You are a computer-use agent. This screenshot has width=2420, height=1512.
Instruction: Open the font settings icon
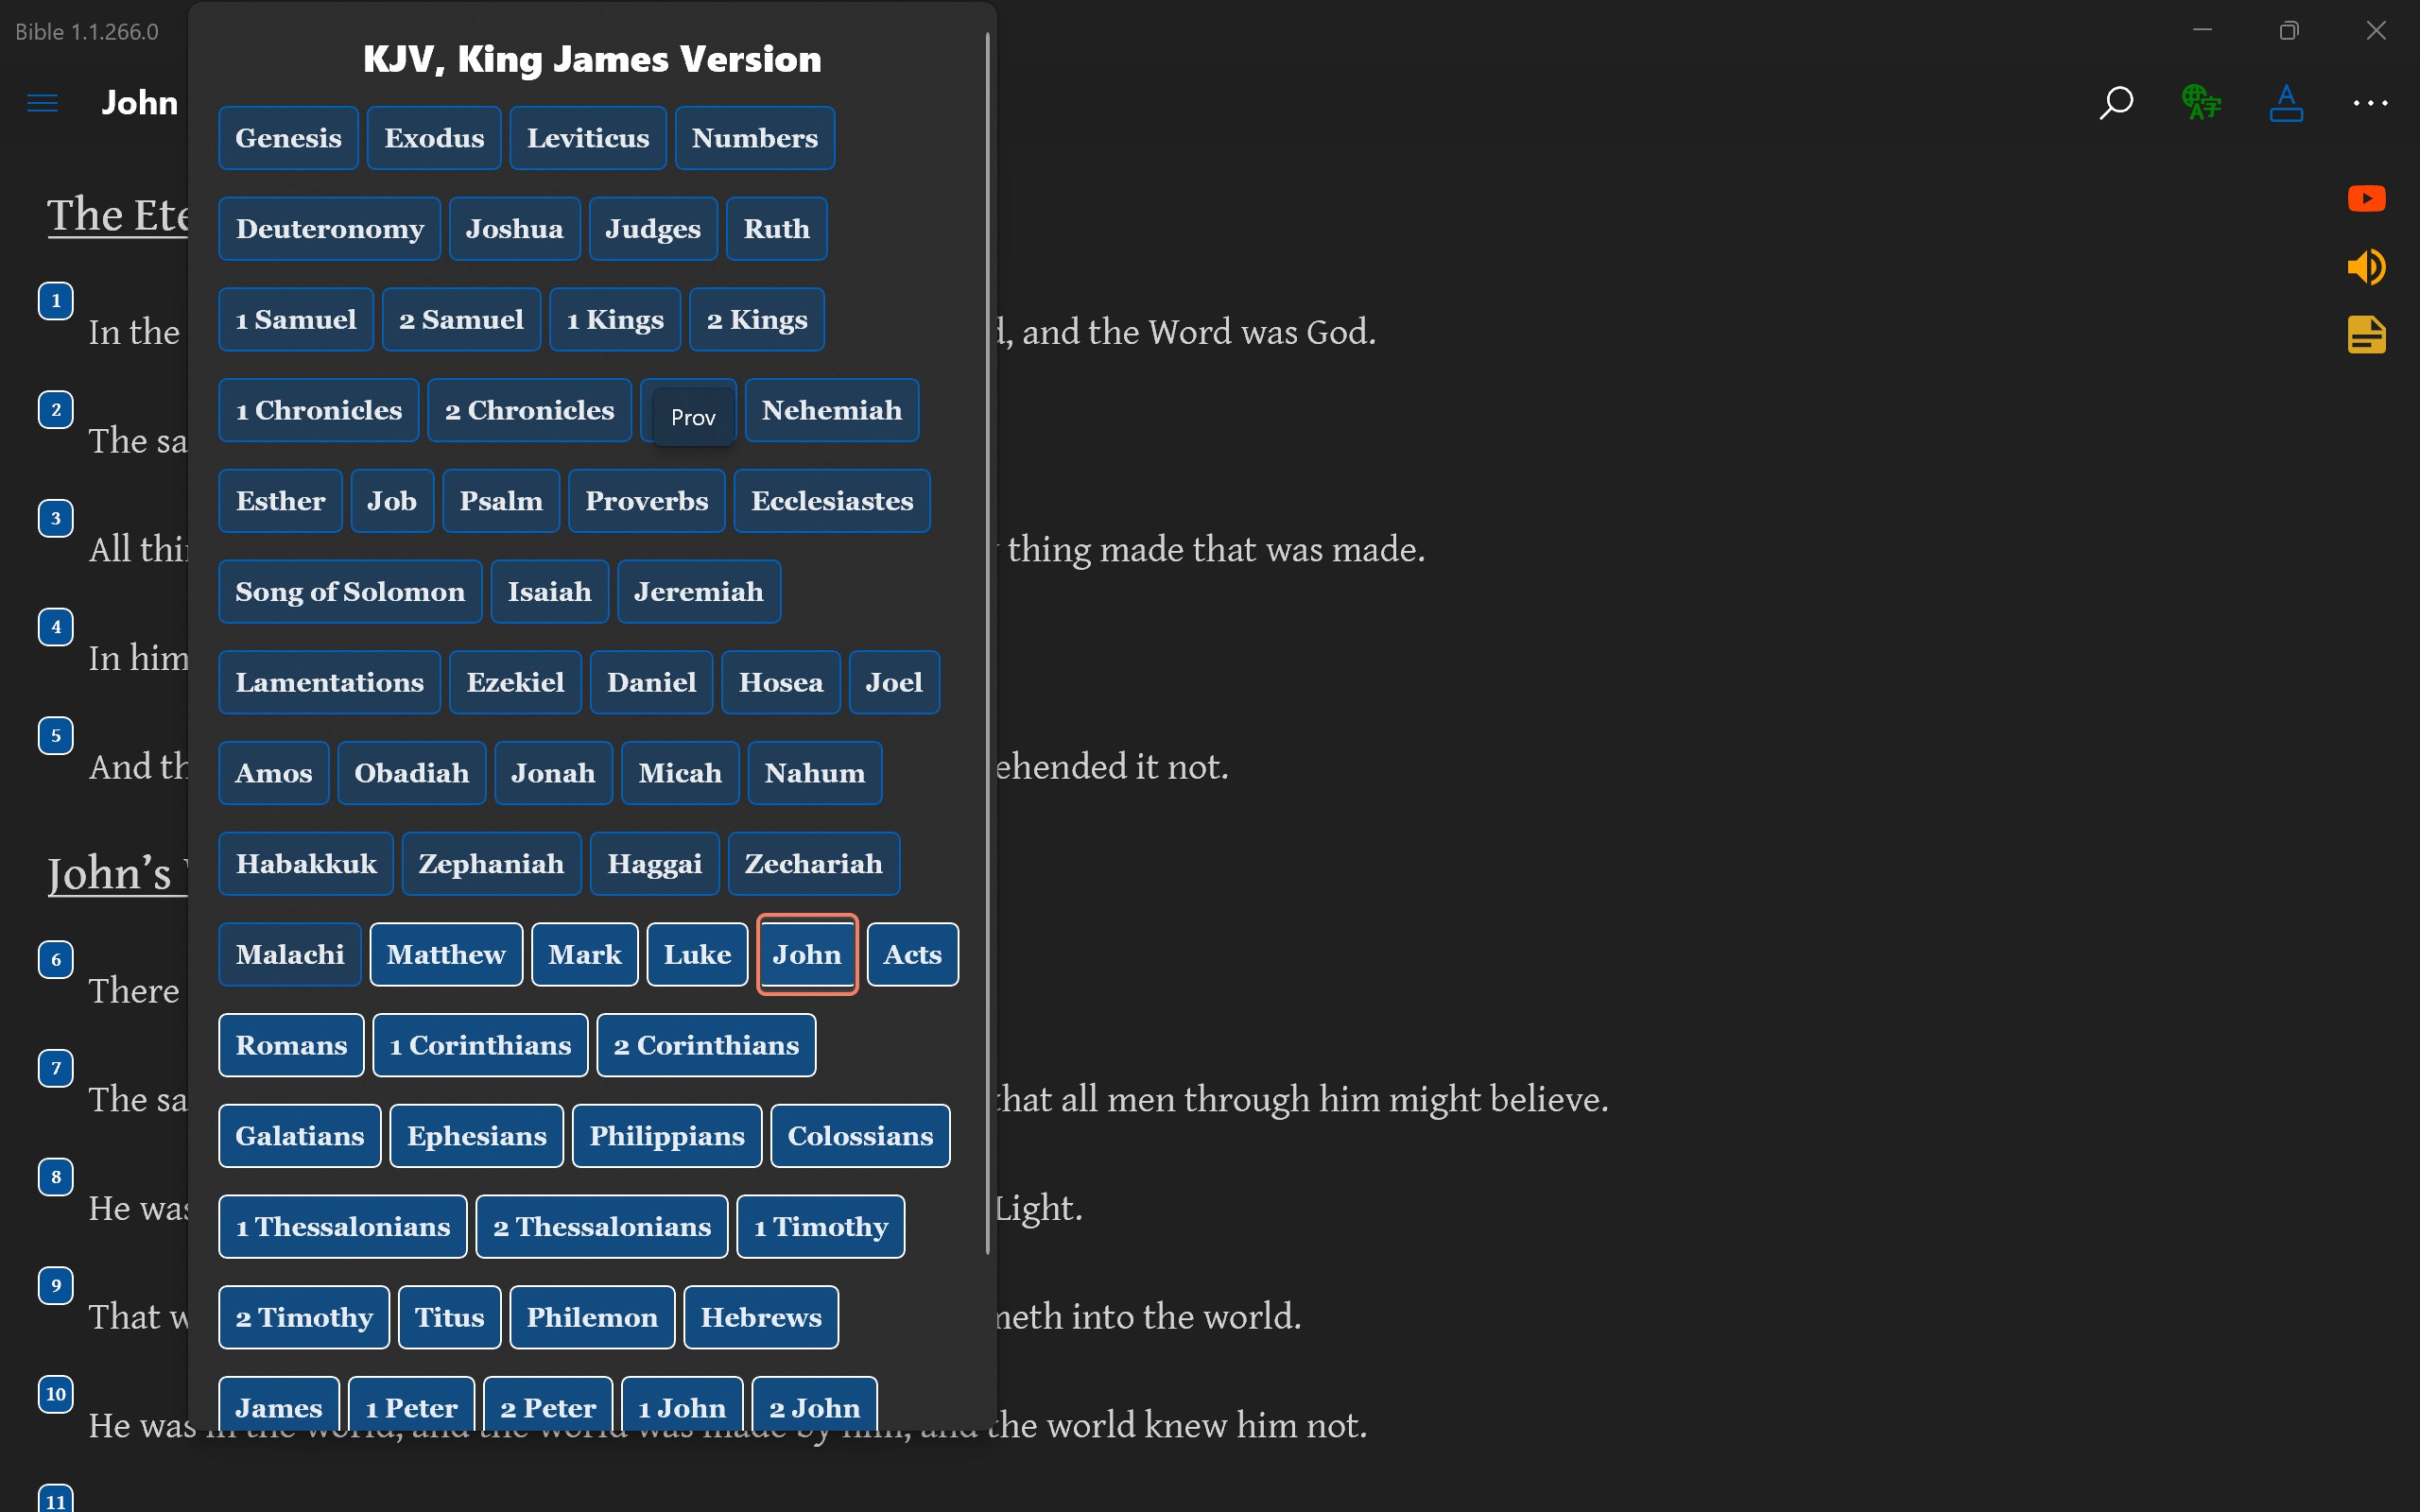pyautogui.click(x=2286, y=103)
